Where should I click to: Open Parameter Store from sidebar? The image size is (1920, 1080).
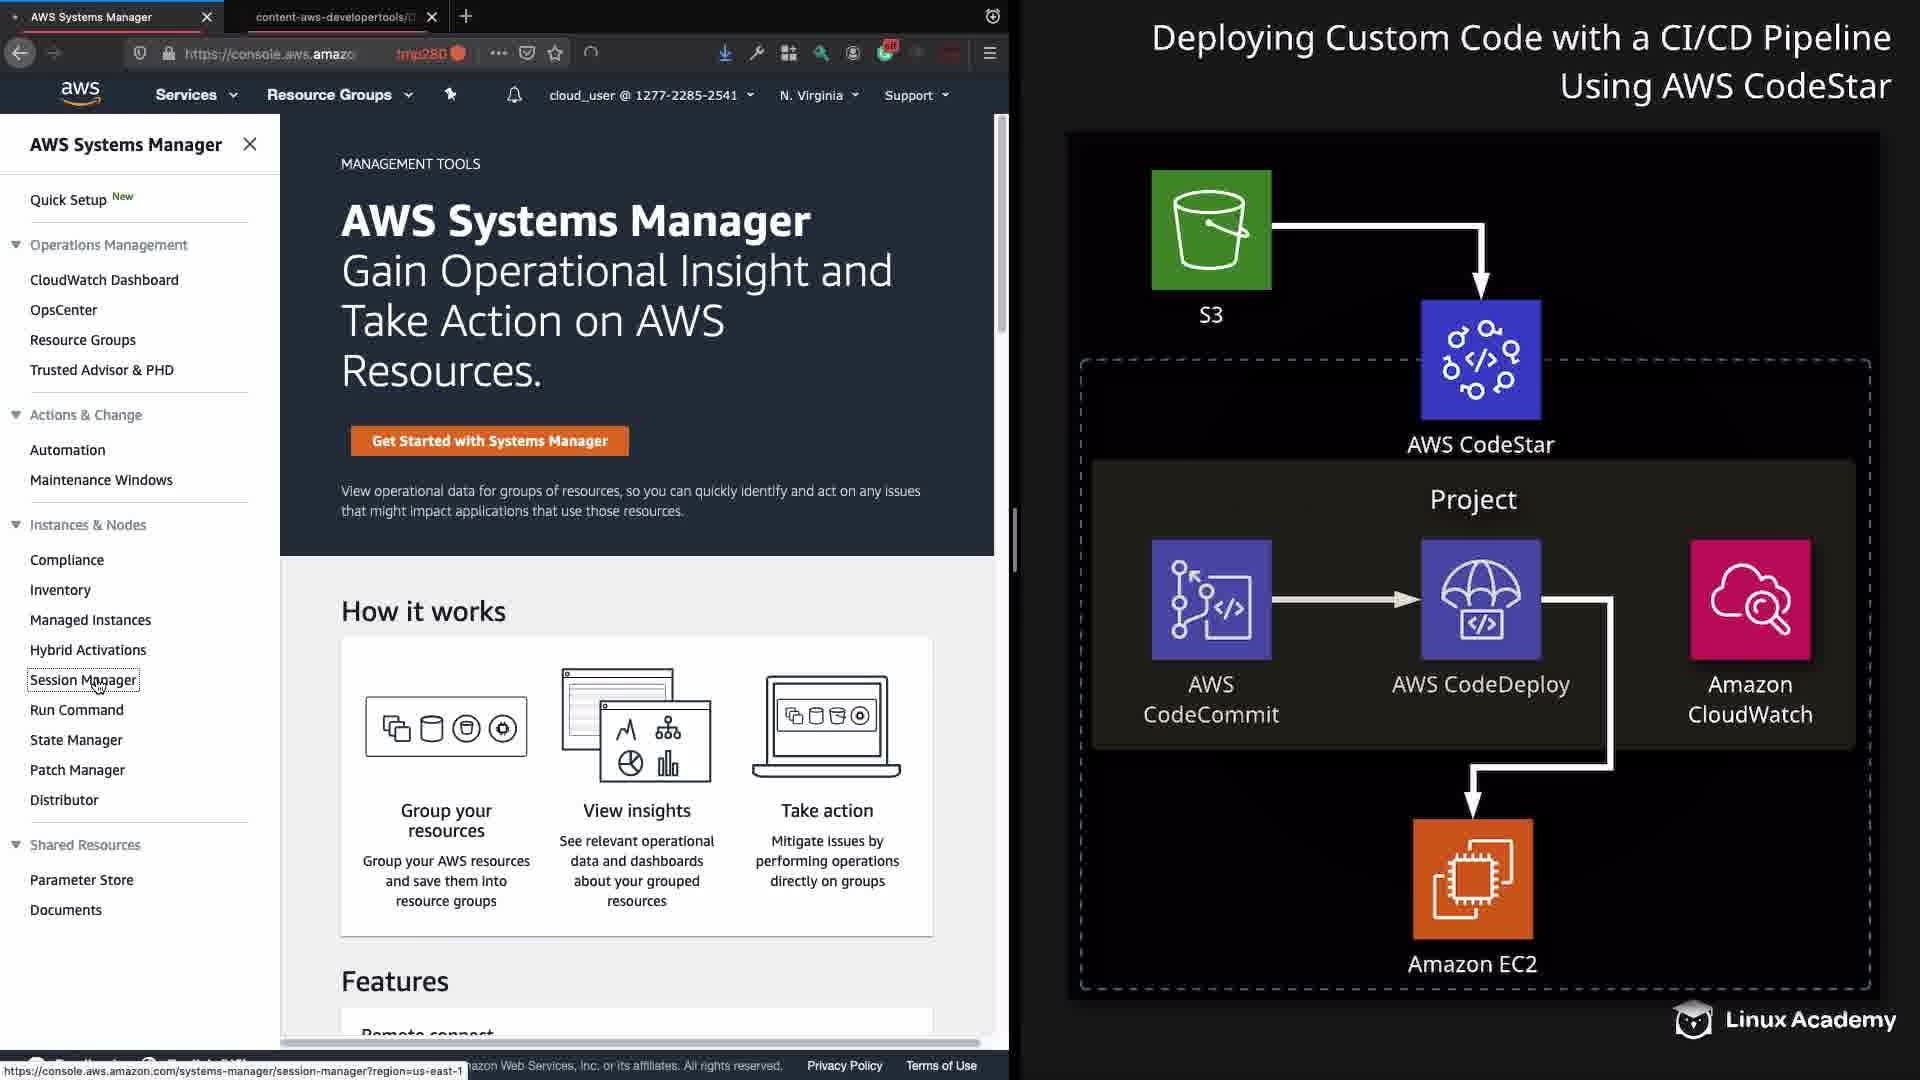click(x=82, y=880)
